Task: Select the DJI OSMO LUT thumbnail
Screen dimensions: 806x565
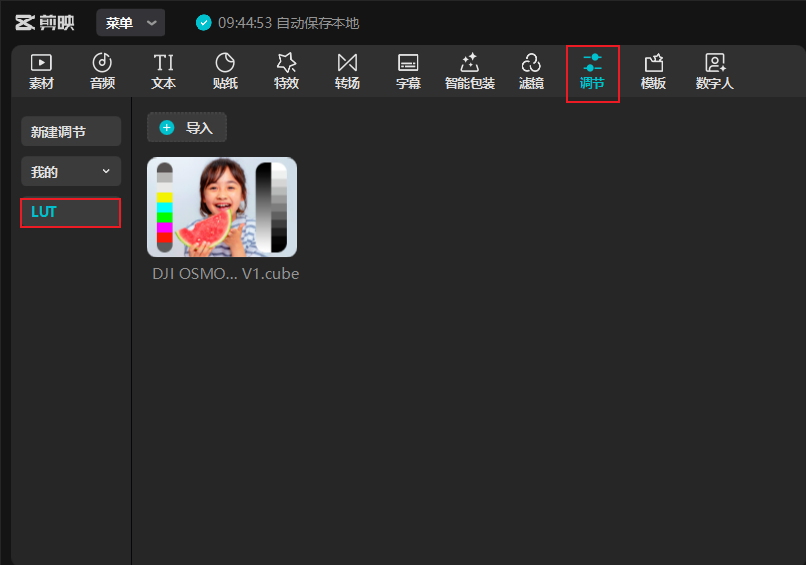Action: 222,207
